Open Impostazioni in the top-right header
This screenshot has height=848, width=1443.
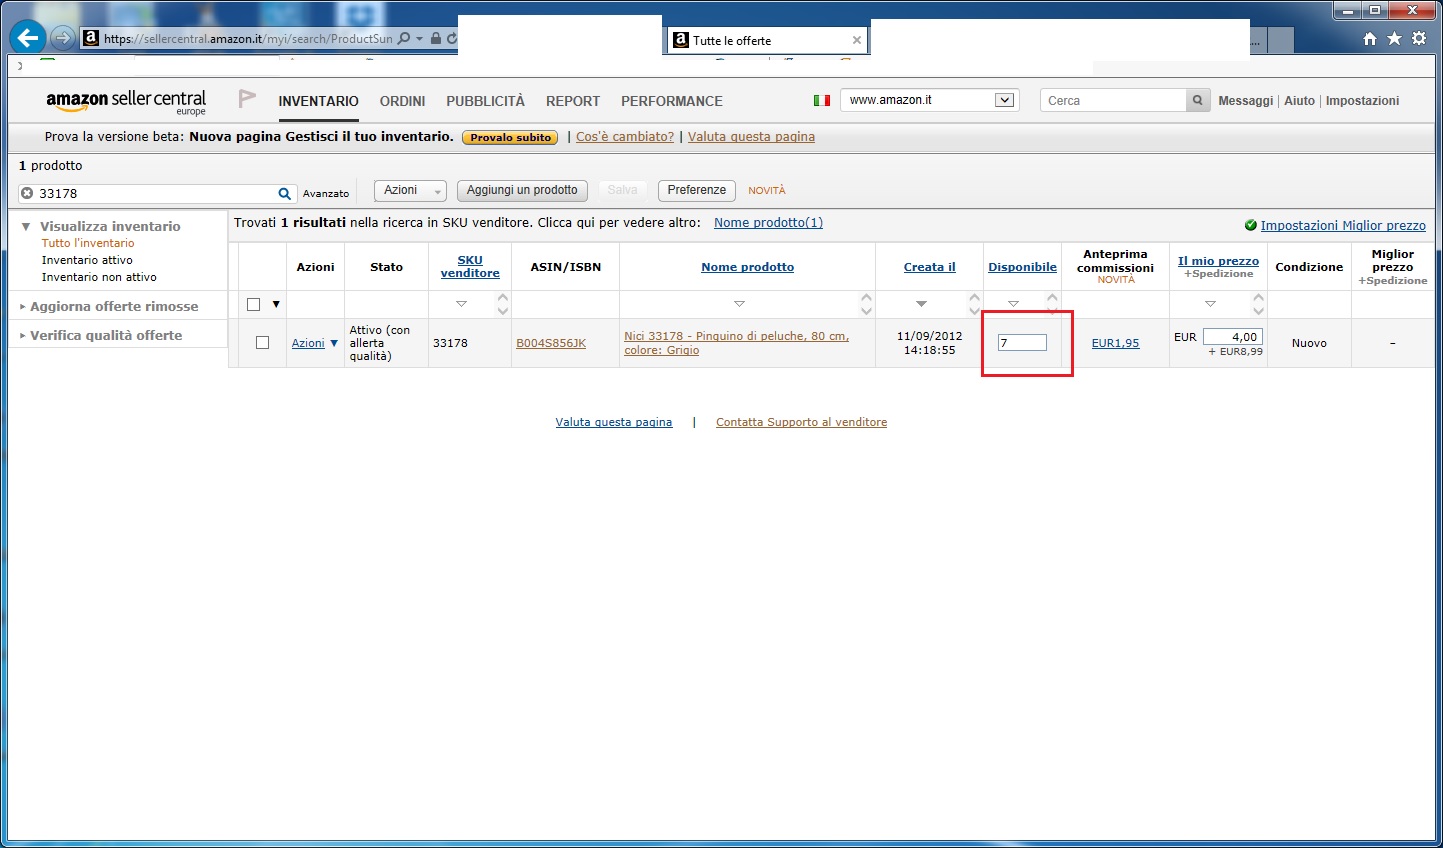[1362, 101]
